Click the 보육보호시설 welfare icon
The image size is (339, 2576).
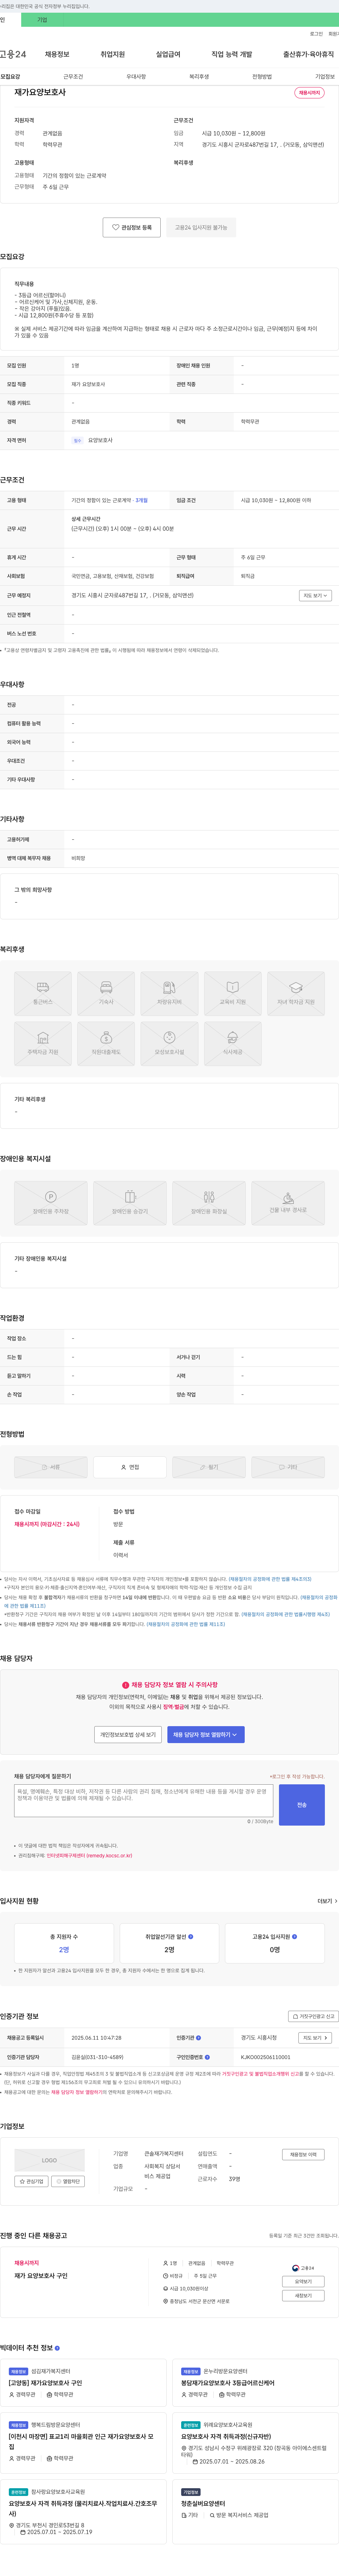coord(169,1044)
